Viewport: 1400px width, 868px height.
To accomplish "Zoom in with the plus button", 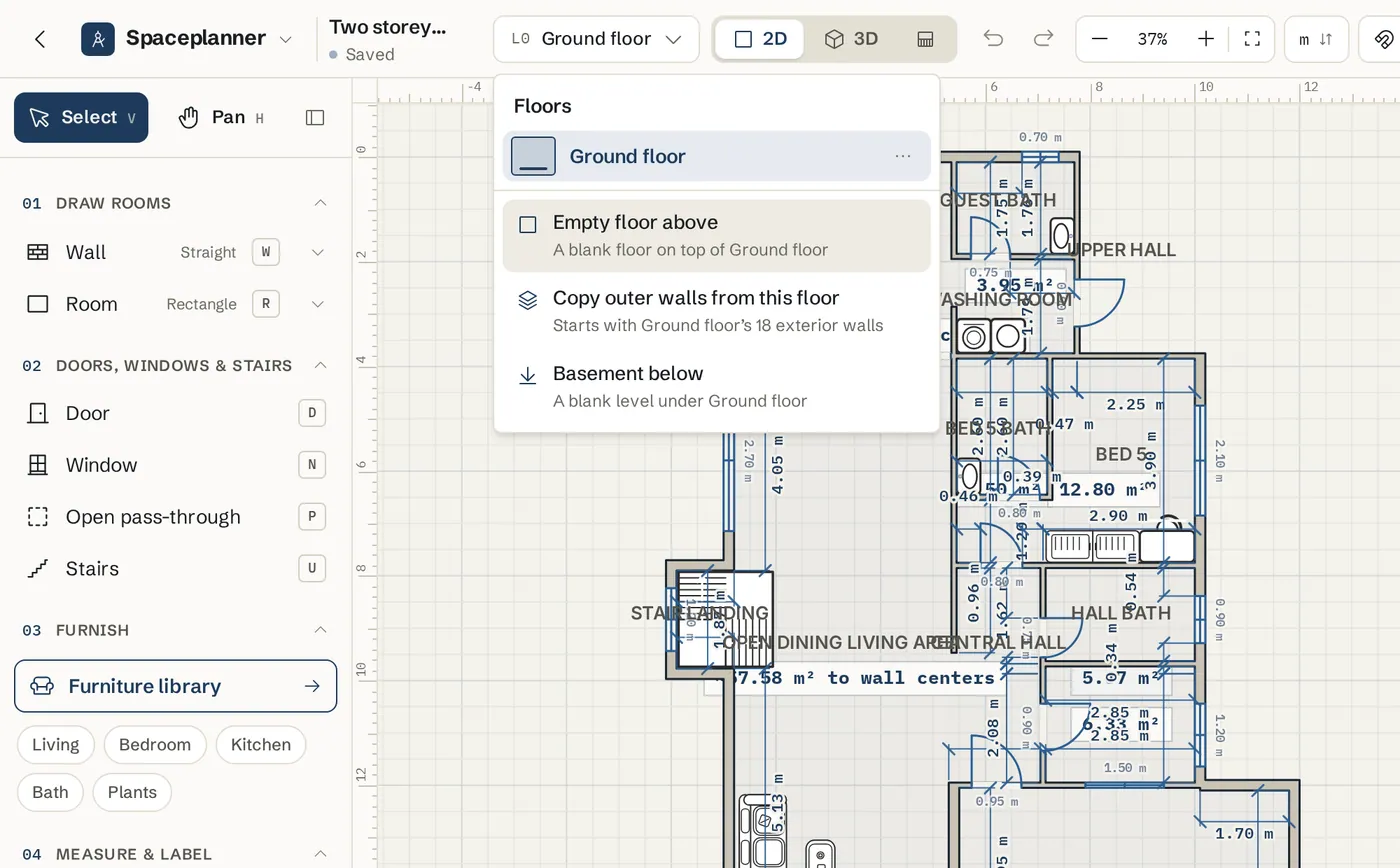I will (1206, 39).
